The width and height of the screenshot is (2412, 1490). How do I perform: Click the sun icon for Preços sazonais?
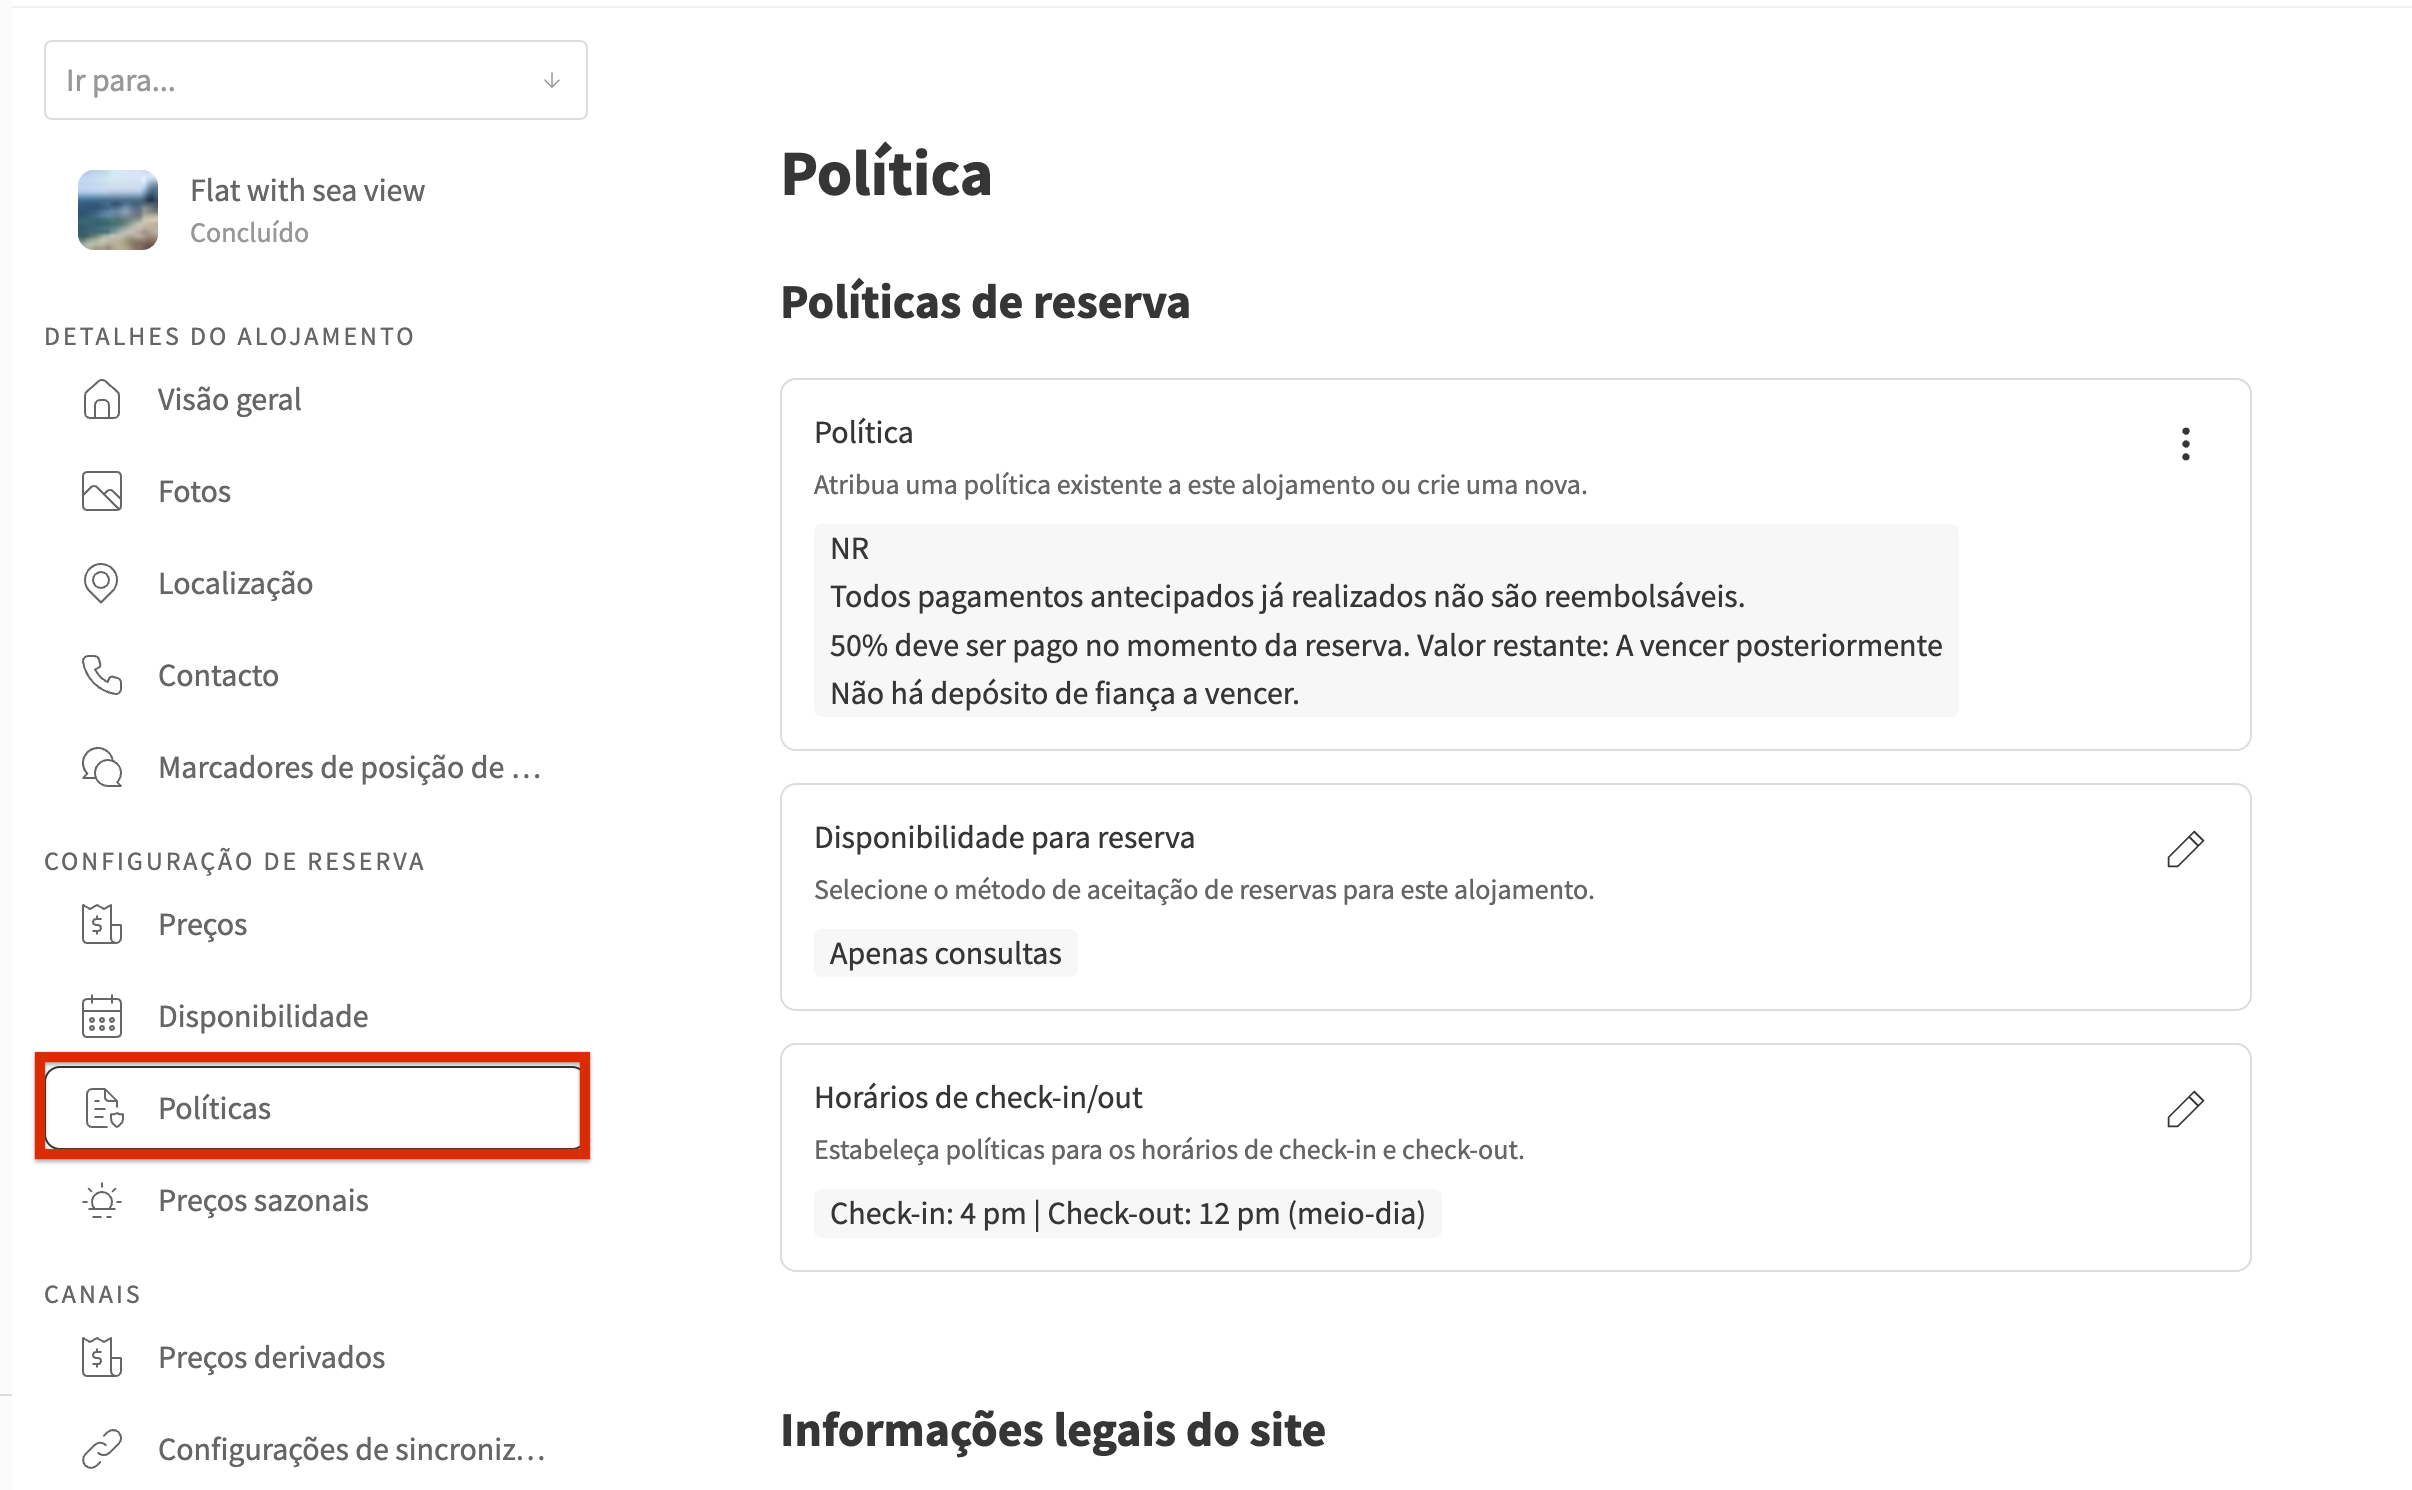coord(101,1200)
